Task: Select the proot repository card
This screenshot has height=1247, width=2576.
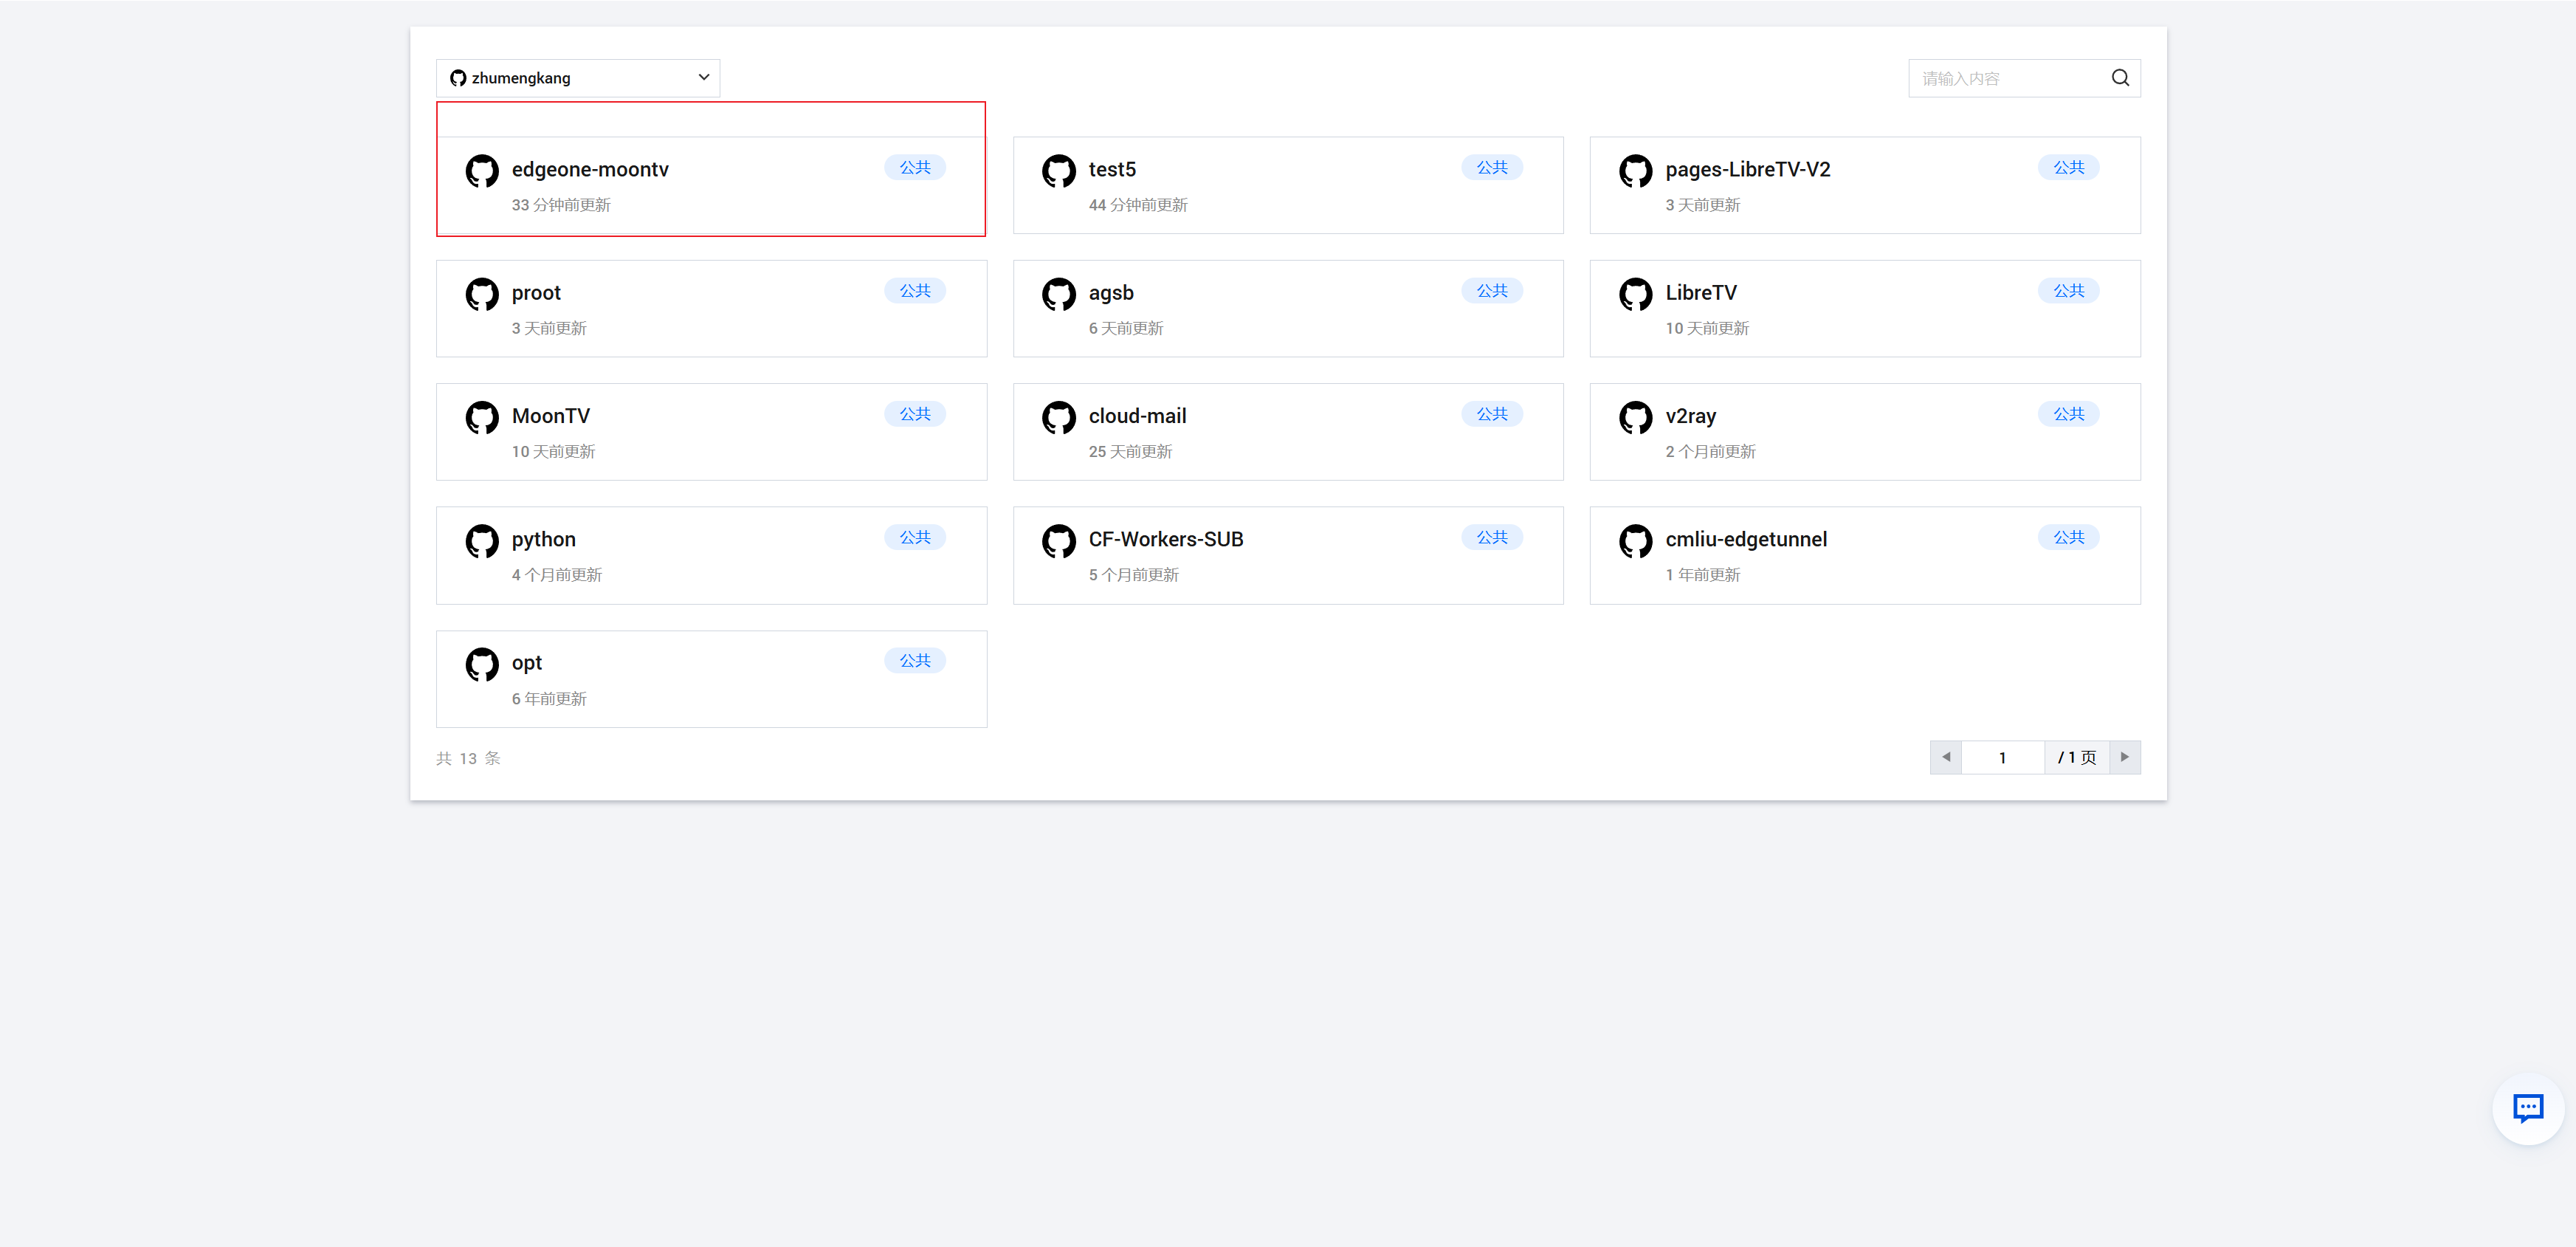Action: click(710, 309)
